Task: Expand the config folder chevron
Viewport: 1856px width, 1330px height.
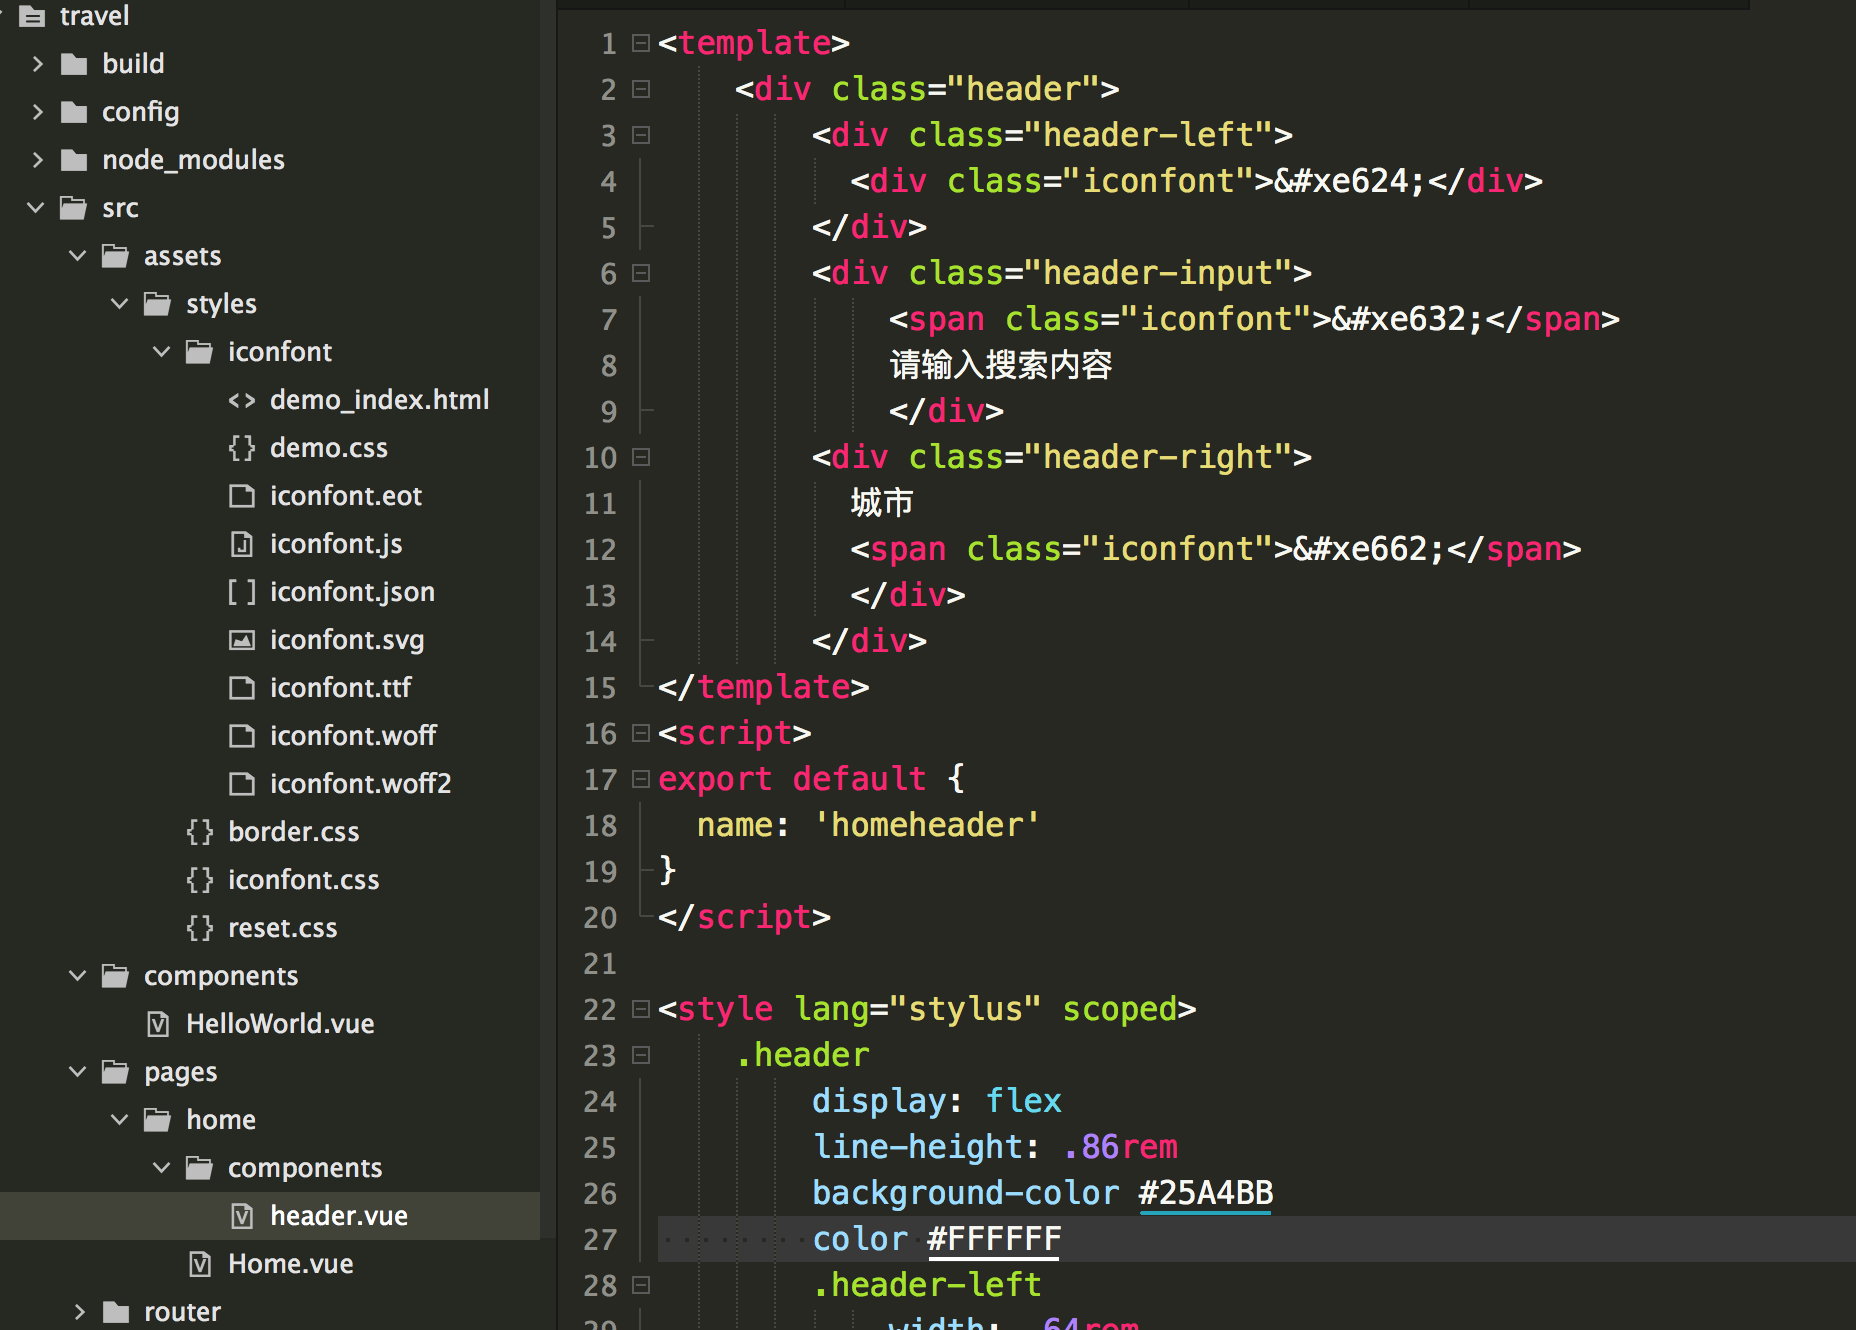Action: [x=37, y=112]
